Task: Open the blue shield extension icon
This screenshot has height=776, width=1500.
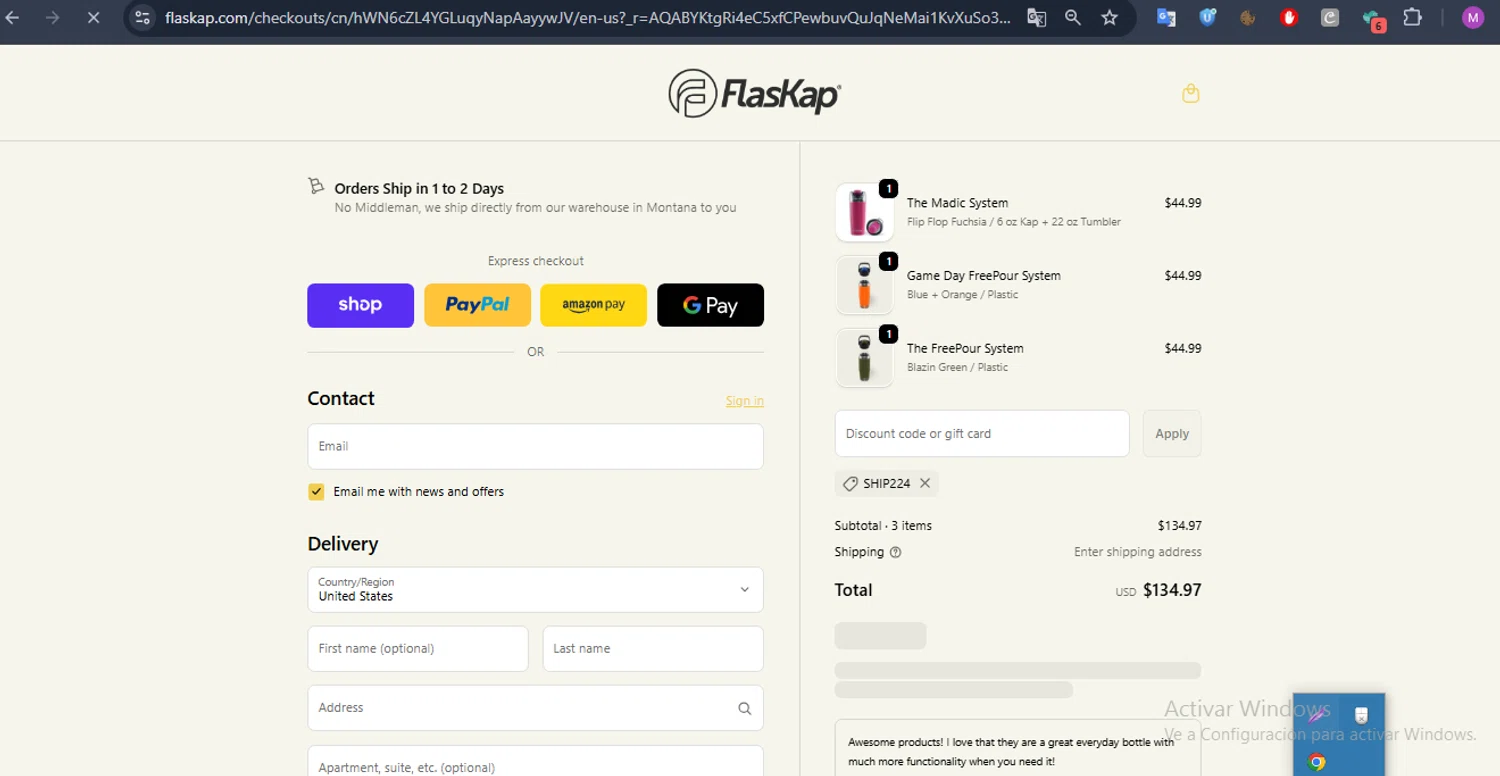Action: (x=1207, y=17)
